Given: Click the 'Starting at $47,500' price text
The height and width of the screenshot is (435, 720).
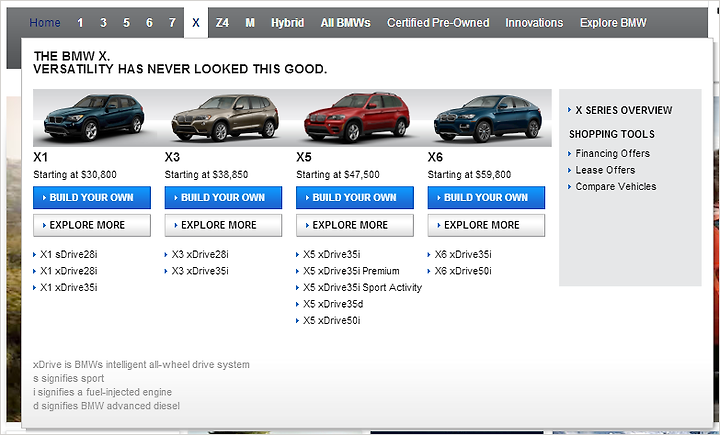Looking at the screenshot, I should point(338,175).
